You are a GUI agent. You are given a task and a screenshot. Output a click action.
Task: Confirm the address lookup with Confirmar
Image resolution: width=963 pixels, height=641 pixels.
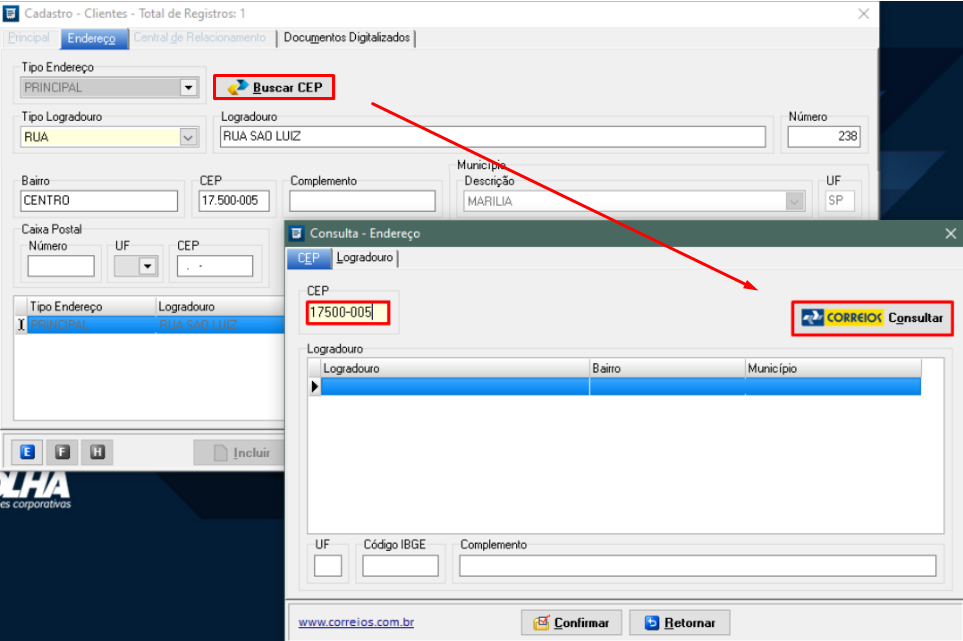(x=571, y=622)
